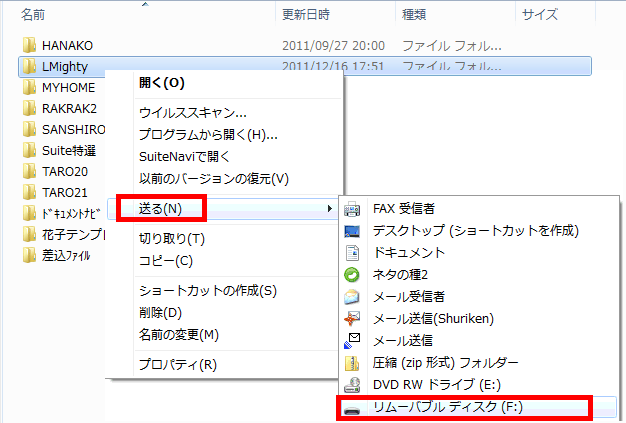
Task: Select 削除(D) in context menu
Action: click(160, 312)
